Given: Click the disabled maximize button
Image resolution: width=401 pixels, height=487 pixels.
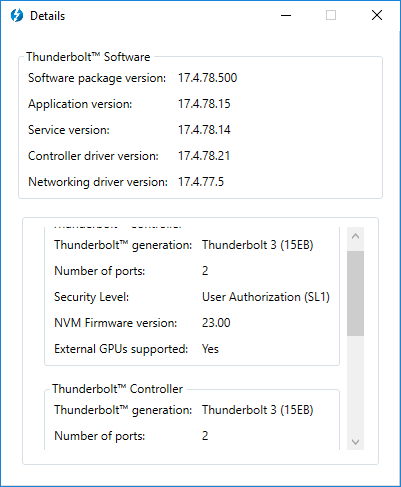Looking at the screenshot, I should [x=331, y=15].
